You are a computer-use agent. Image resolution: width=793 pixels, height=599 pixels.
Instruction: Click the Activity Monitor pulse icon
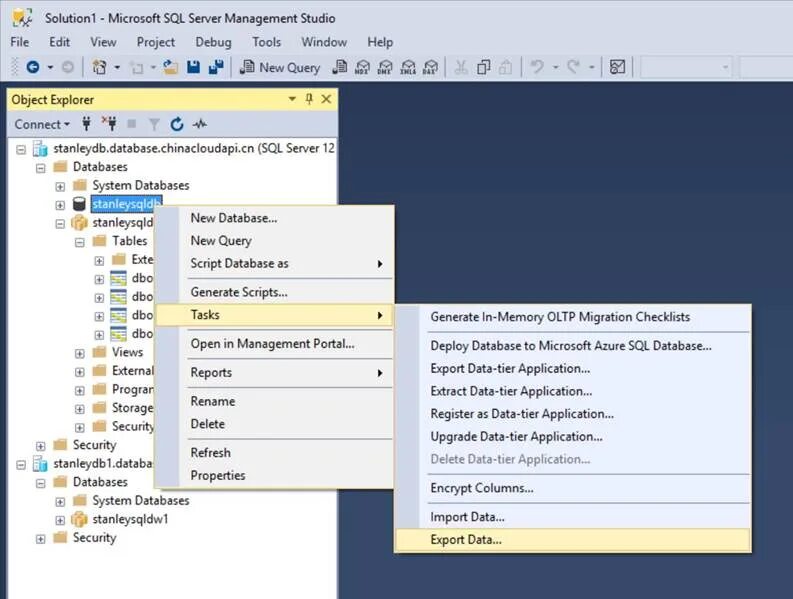200,124
